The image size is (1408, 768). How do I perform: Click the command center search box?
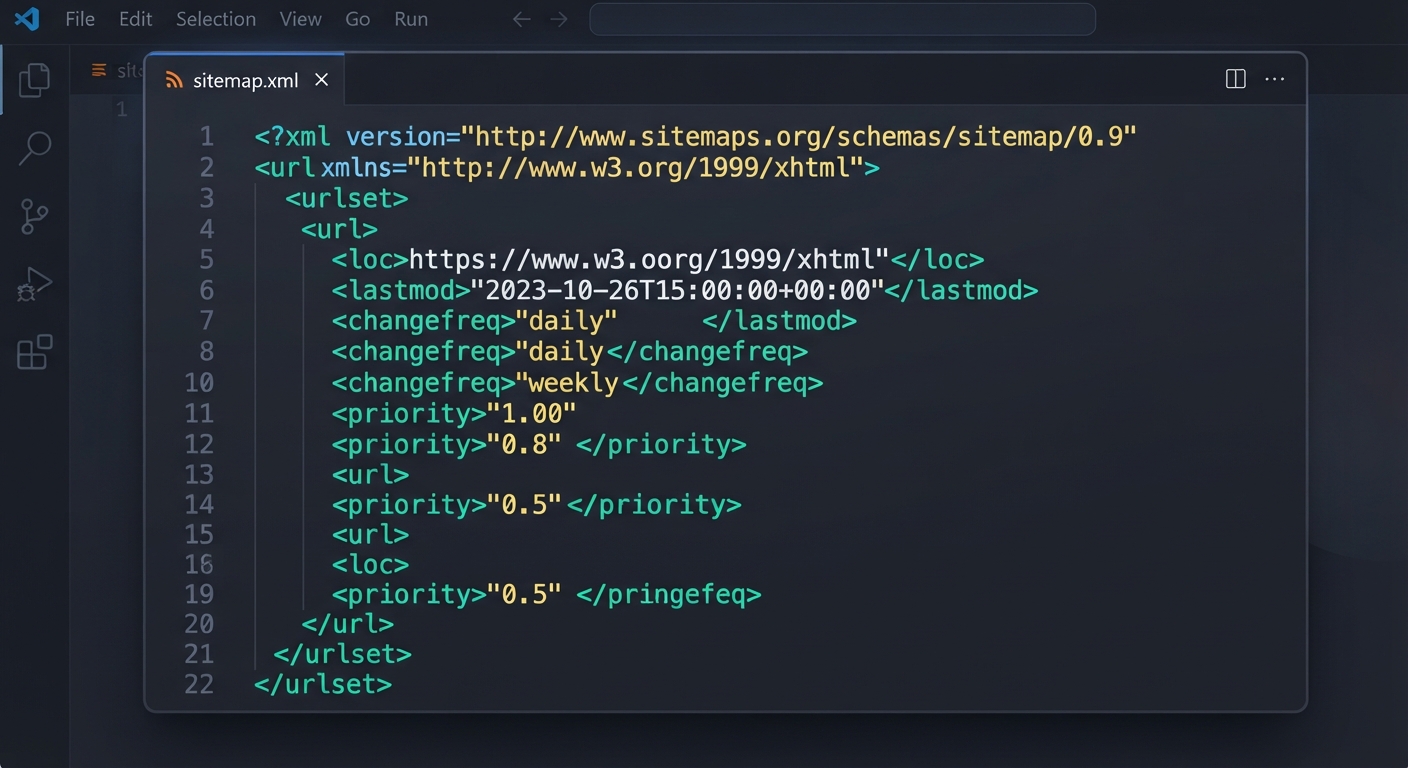point(842,19)
